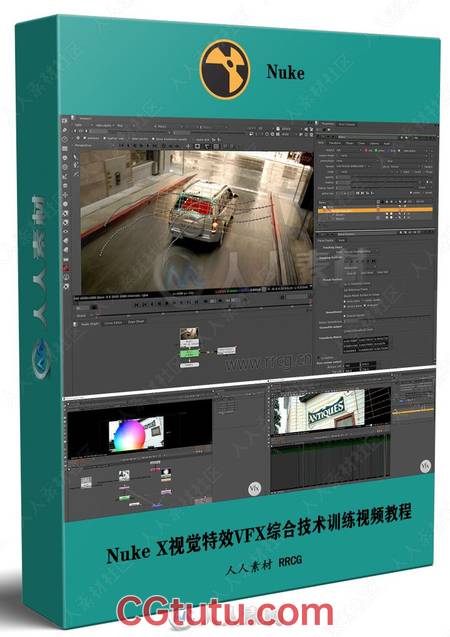450x637 pixels.
Task: Click the Clear fwd tracking button
Action: point(383,272)
